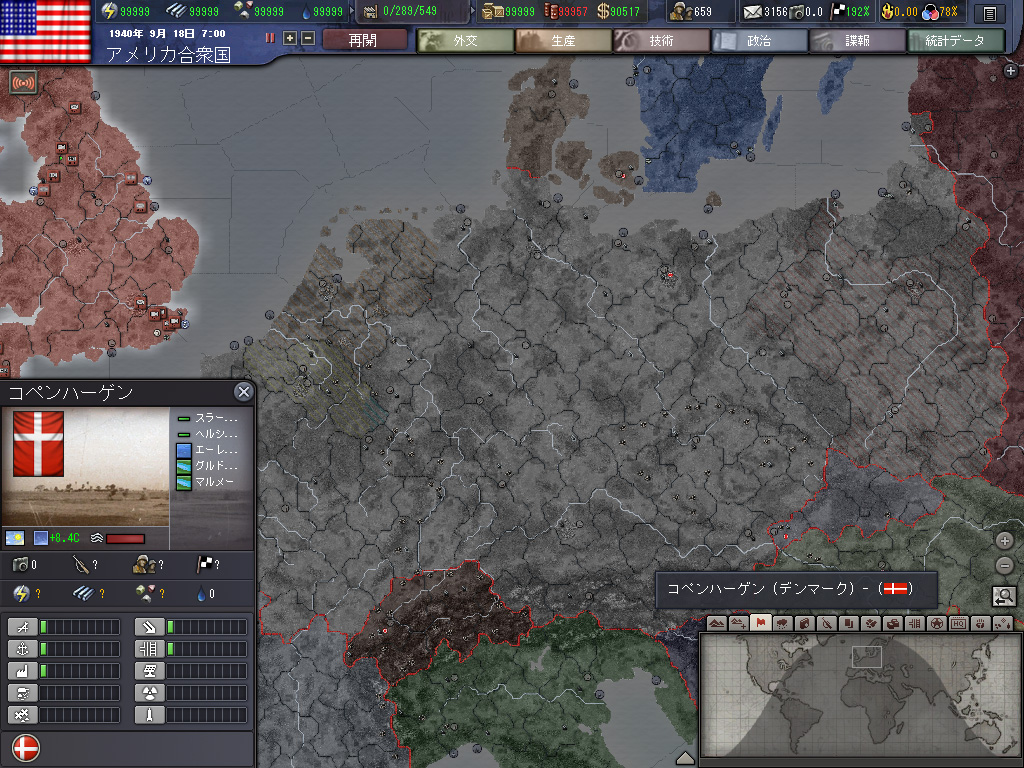Select the star-in-circle map mode

coord(936,623)
